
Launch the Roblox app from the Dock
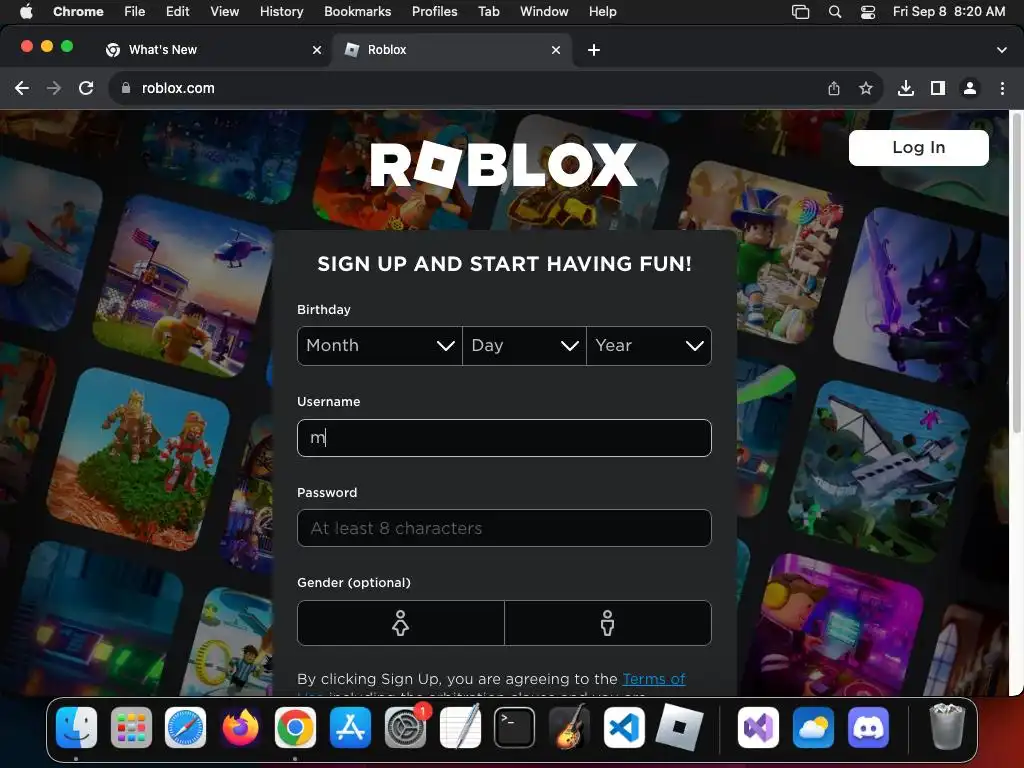[x=679, y=728]
